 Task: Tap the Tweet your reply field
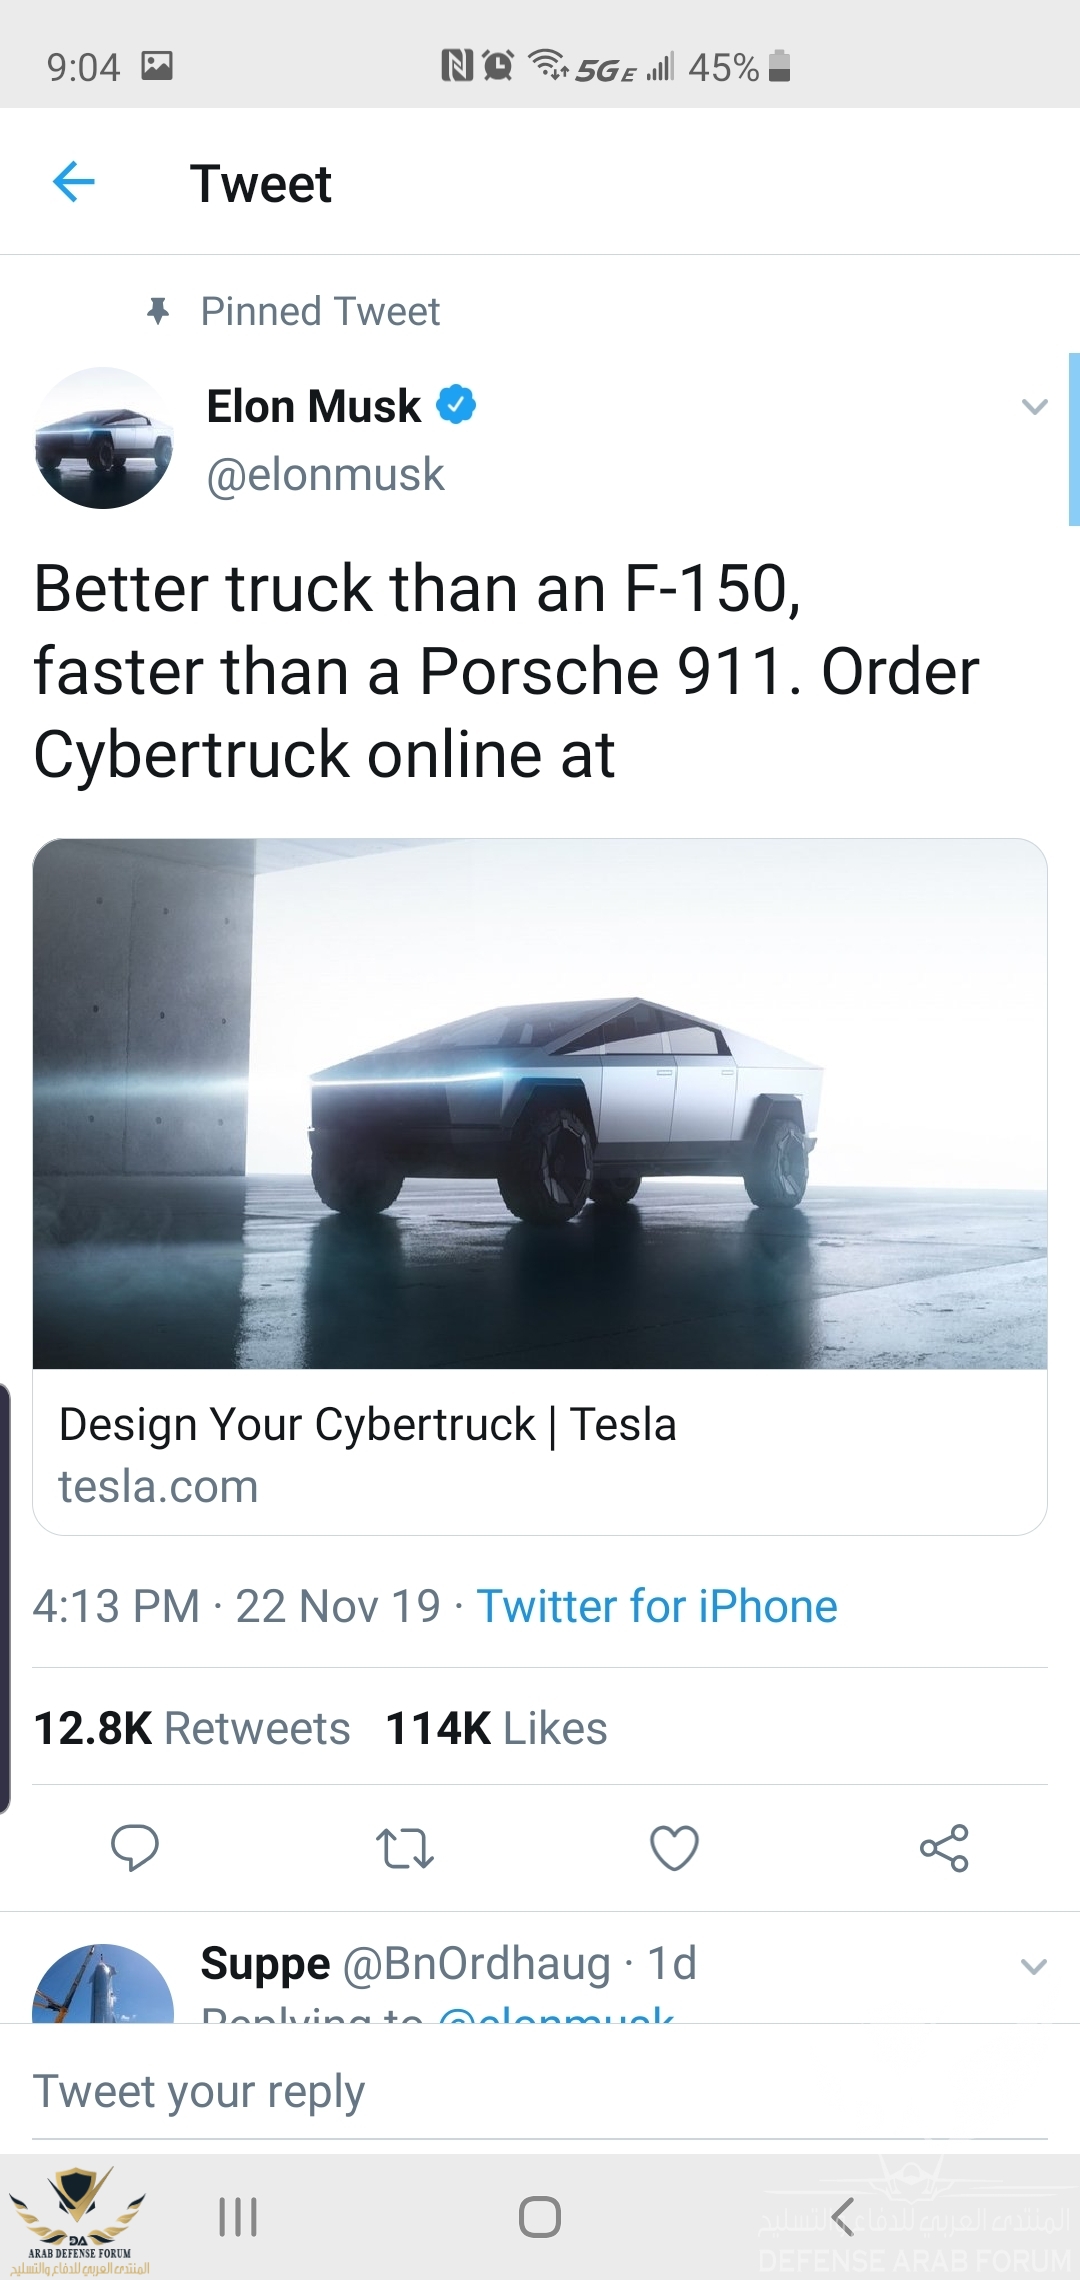(x=540, y=2091)
